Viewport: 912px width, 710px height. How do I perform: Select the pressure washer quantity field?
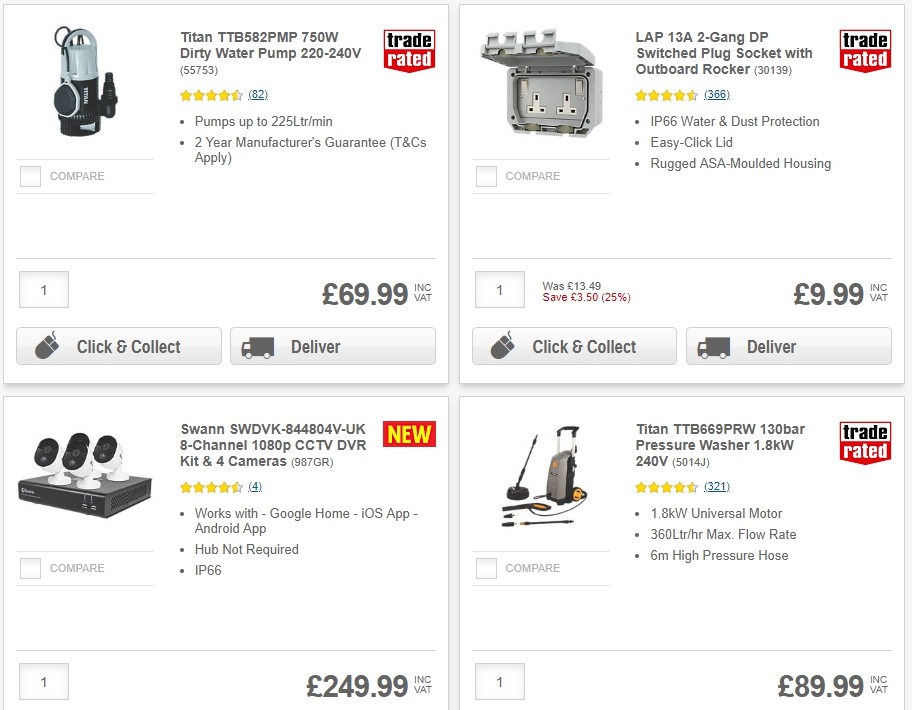tap(499, 681)
